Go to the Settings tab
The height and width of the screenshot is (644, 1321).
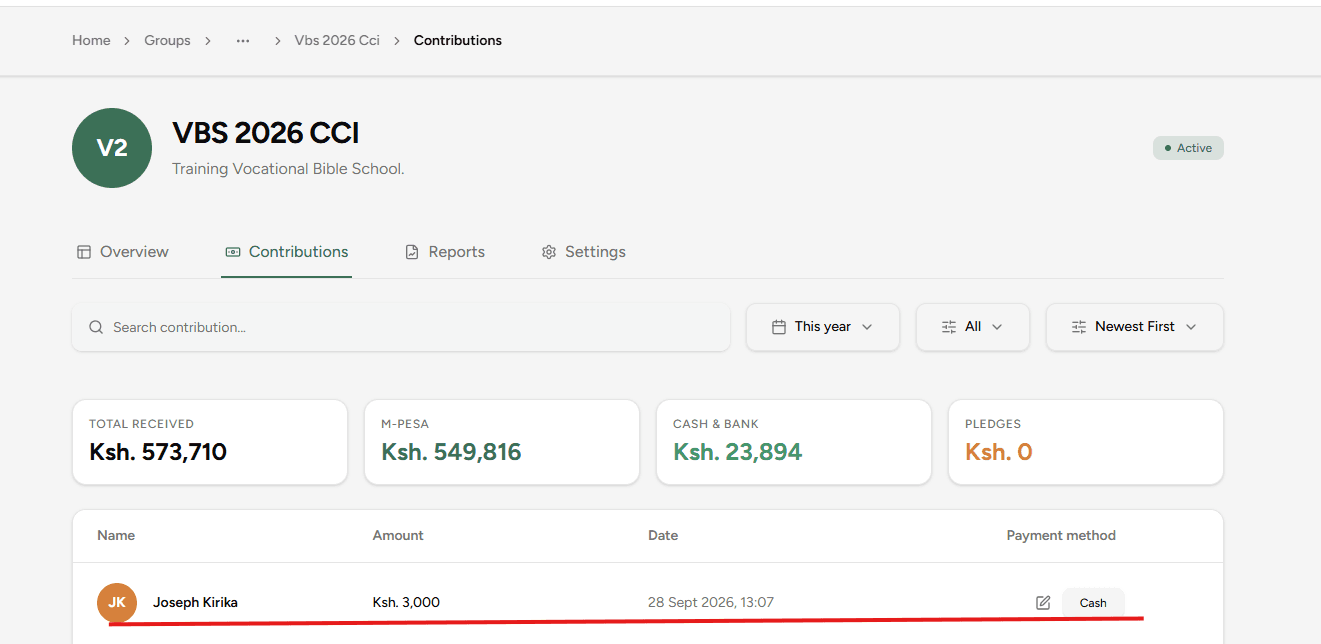click(584, 252)
